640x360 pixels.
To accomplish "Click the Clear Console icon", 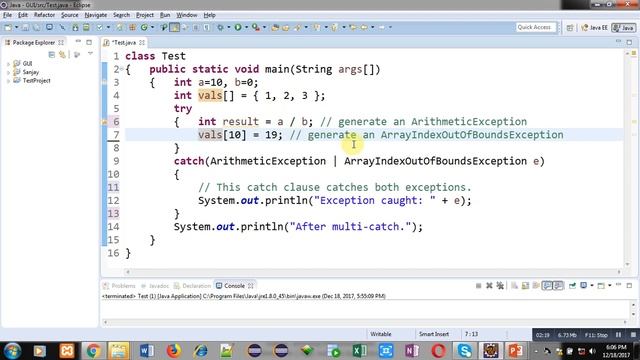I will (x=514, y=286).
